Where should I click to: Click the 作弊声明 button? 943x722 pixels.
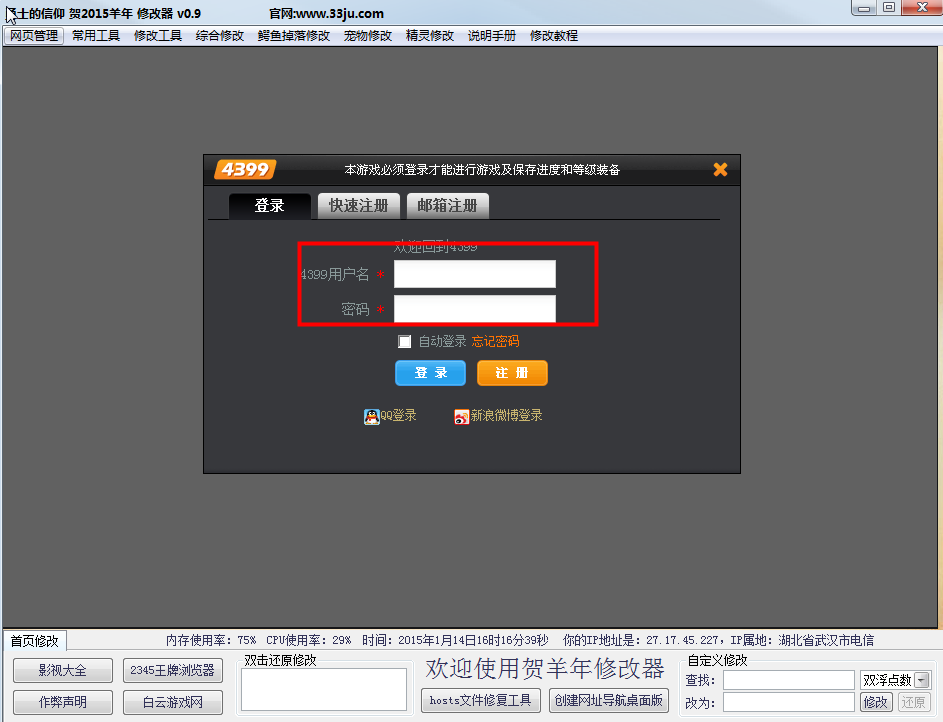pos(63,702)
